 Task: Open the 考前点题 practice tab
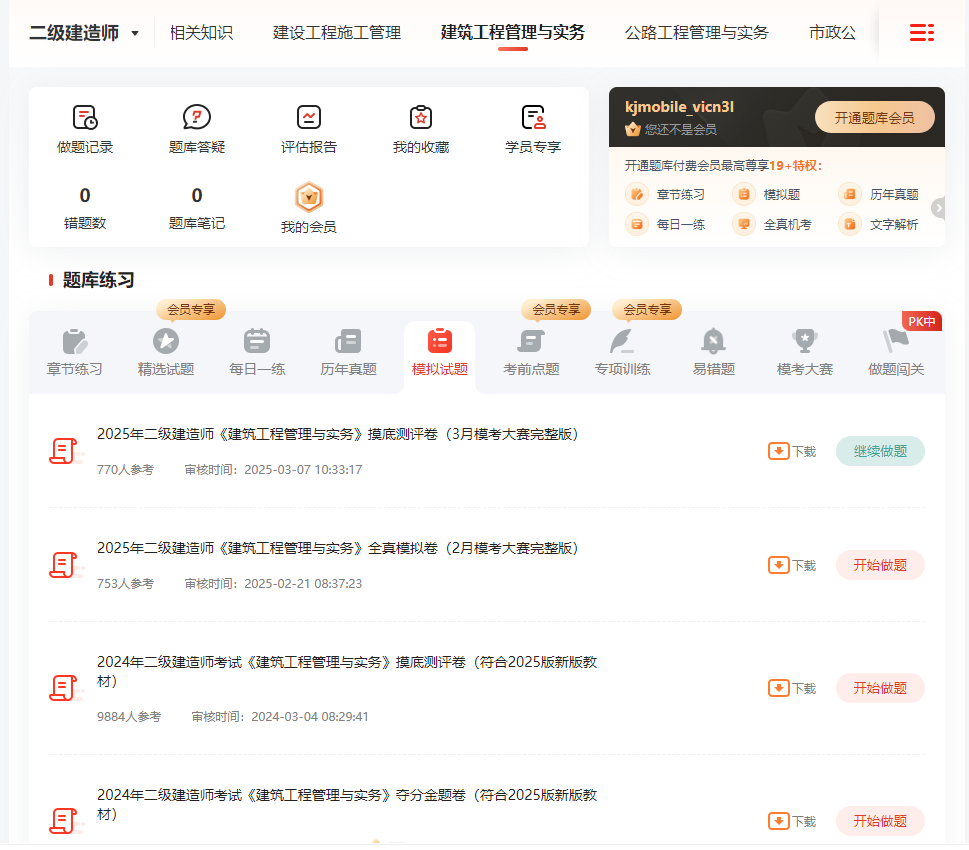[x=531, y=352]
